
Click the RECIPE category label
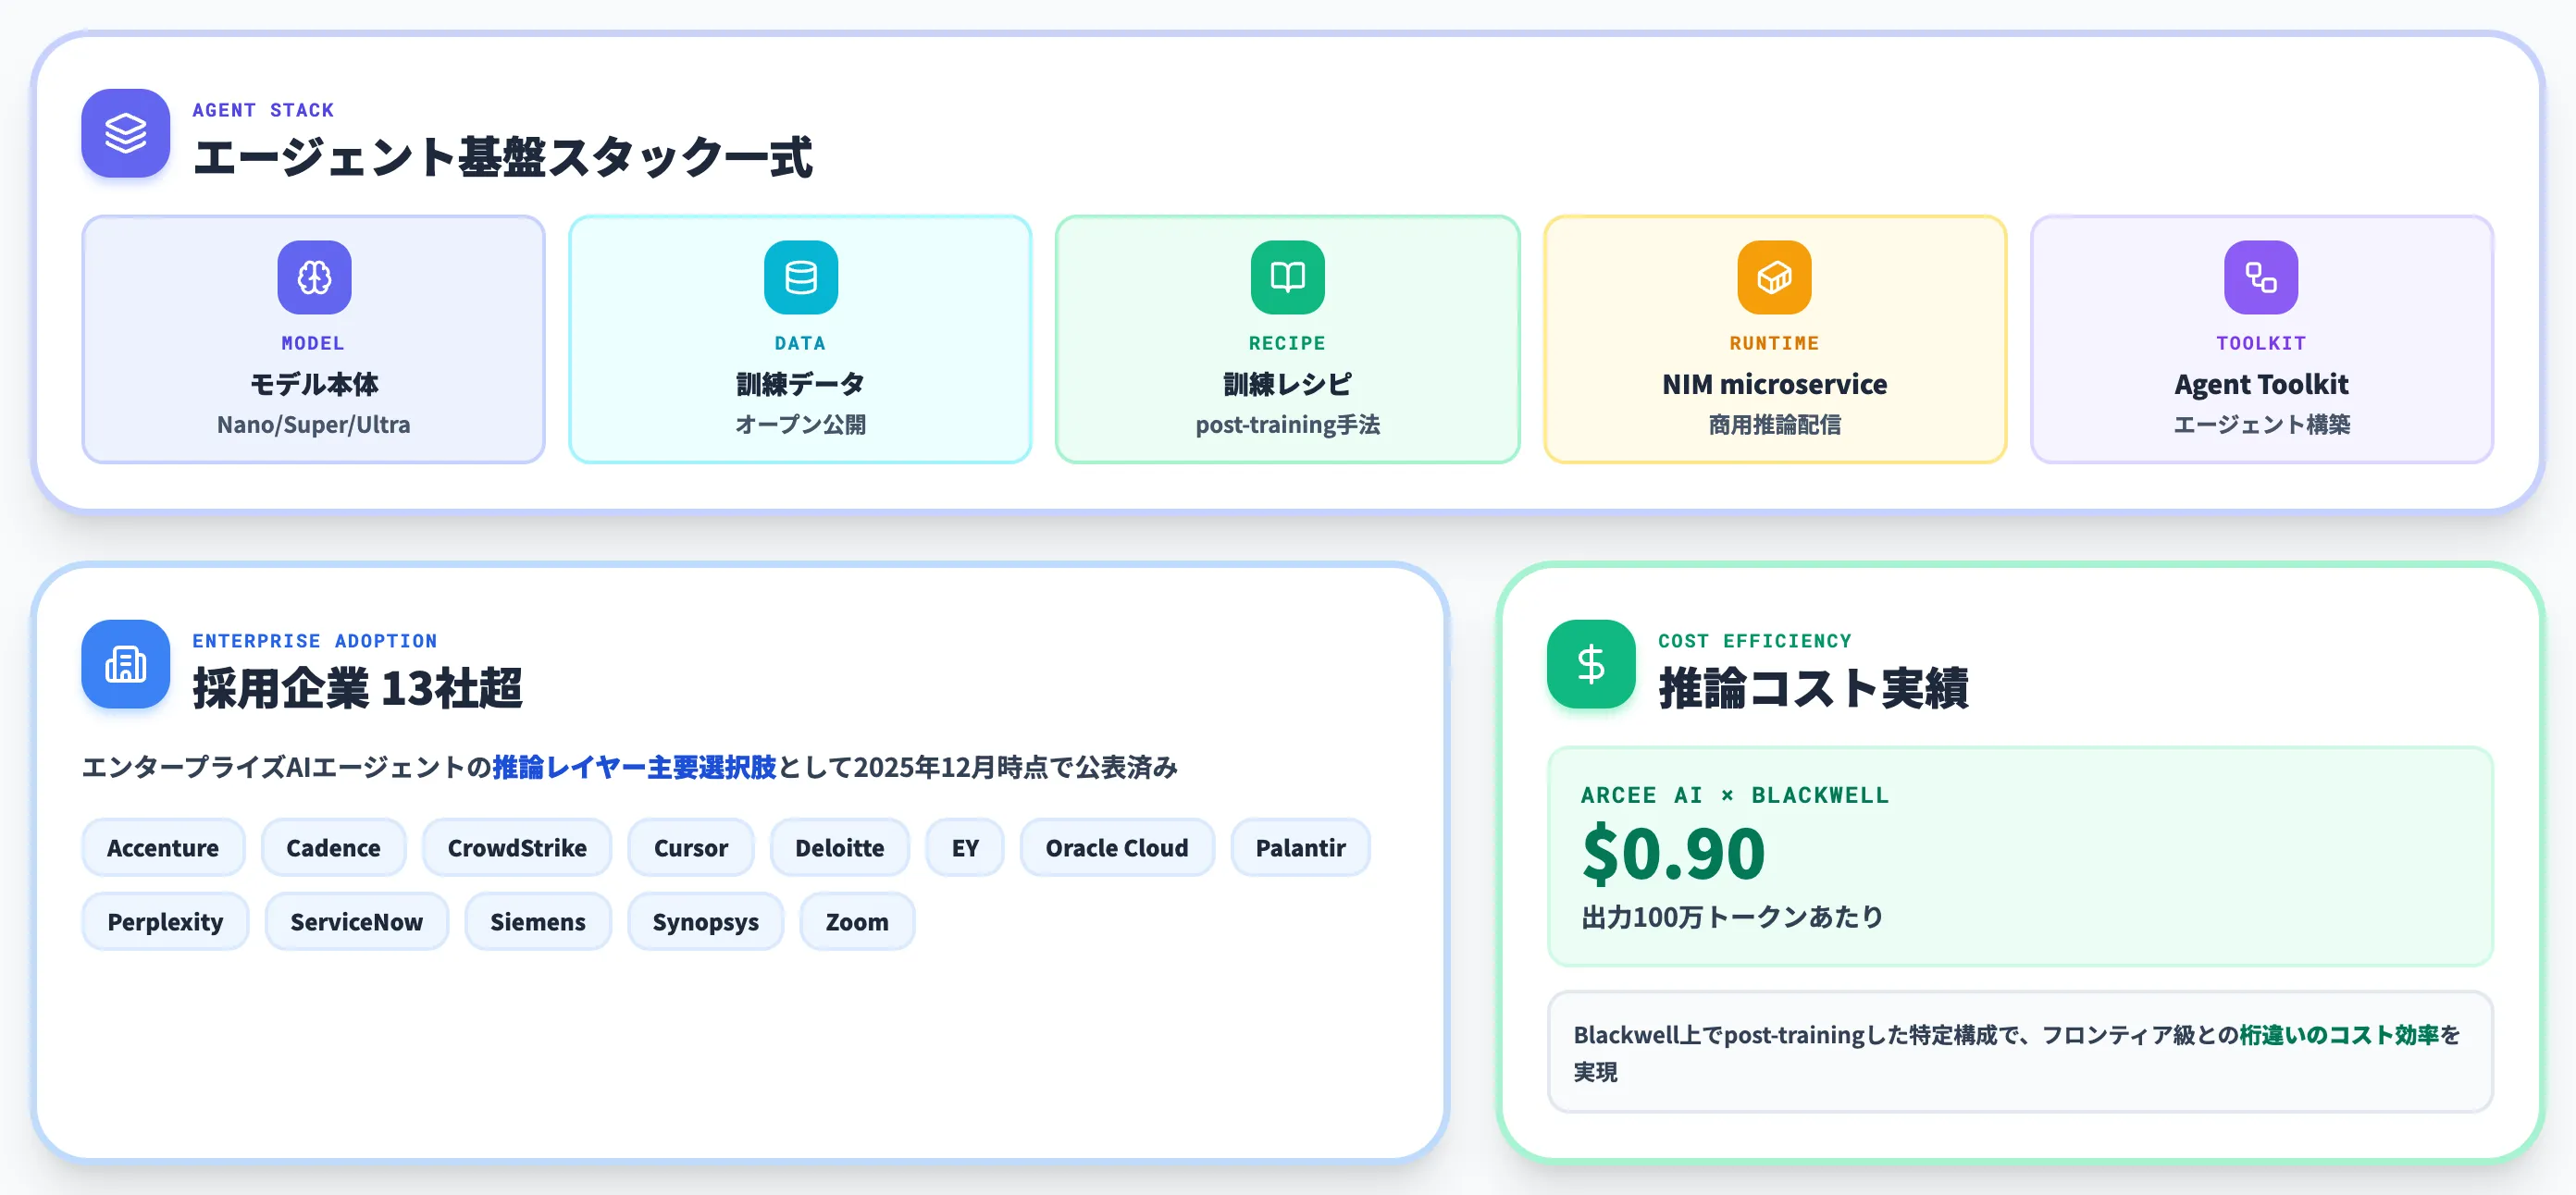click(1287, 343)
